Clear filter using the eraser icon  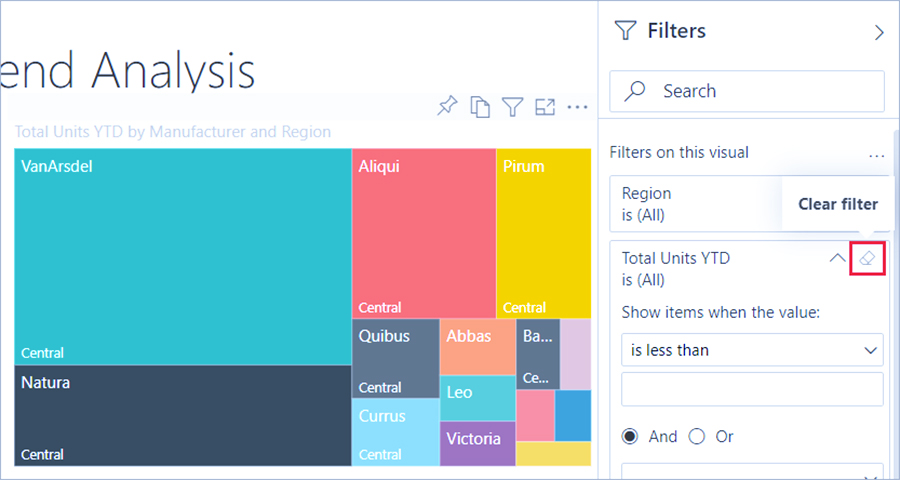click(x=867, y=258)
